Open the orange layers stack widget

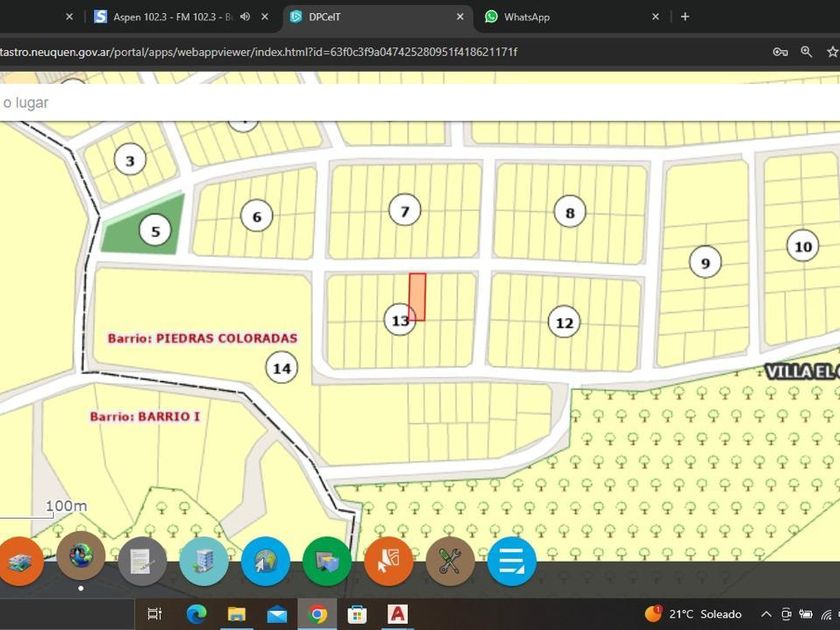20,562
